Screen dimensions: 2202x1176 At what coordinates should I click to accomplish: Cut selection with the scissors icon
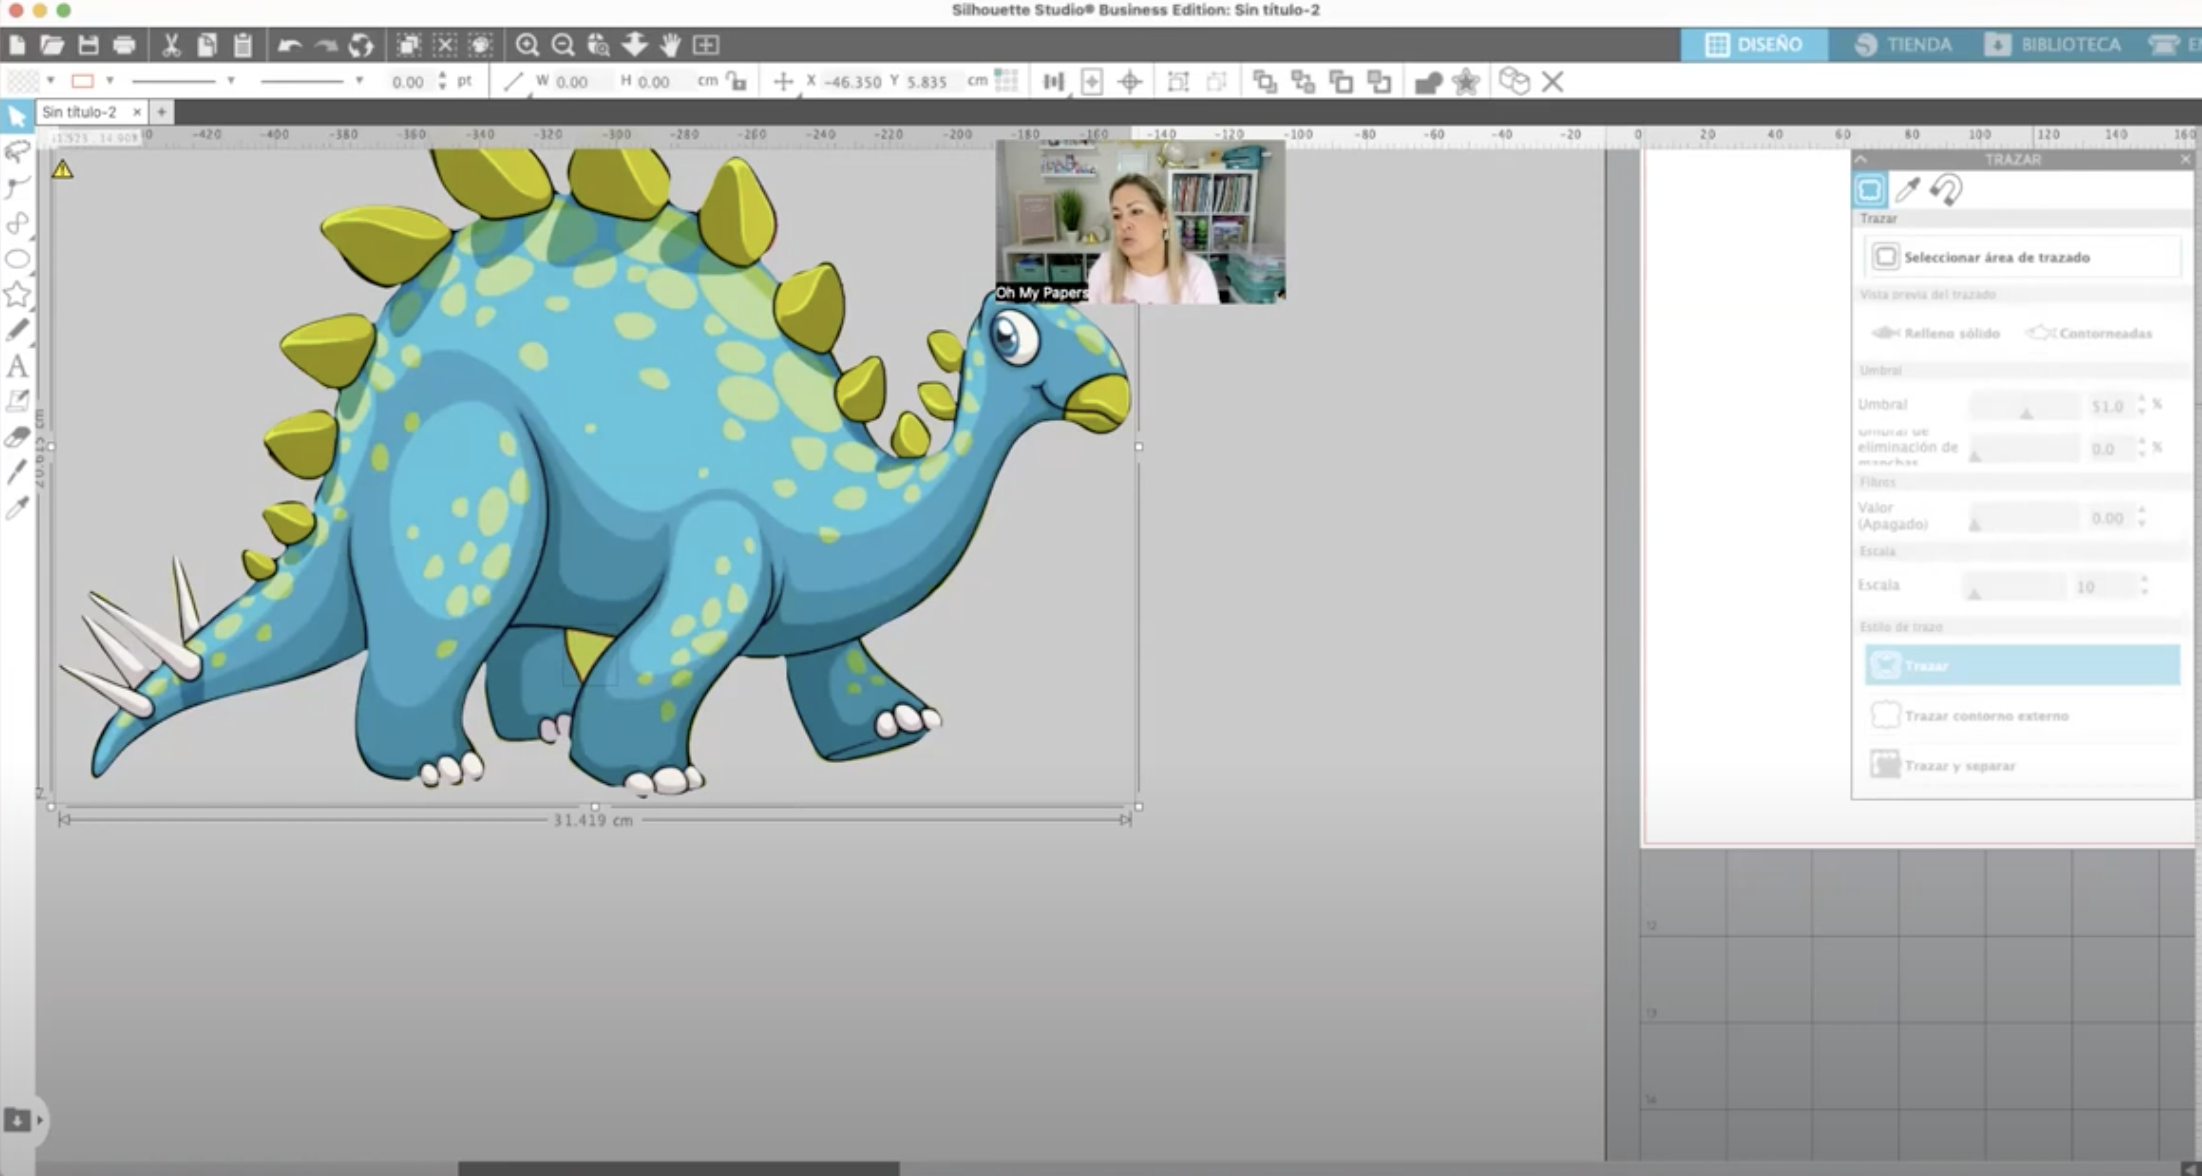pyautogui.click(x=171, y=45)
